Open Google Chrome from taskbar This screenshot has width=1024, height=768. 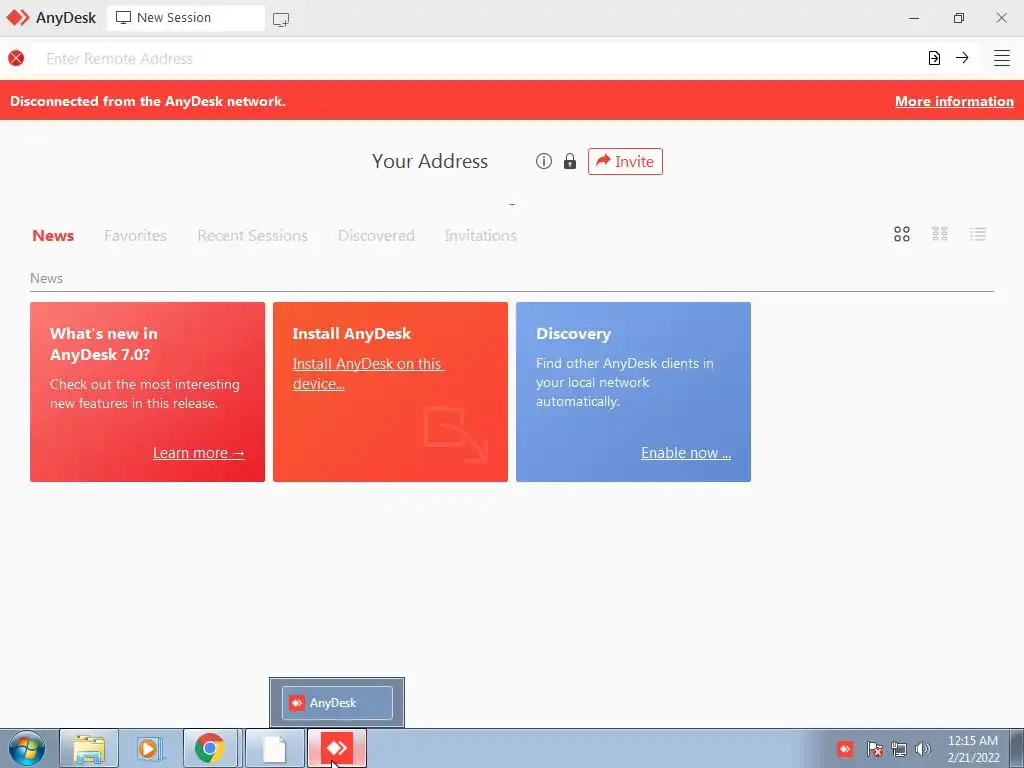(x=210, y=748)
